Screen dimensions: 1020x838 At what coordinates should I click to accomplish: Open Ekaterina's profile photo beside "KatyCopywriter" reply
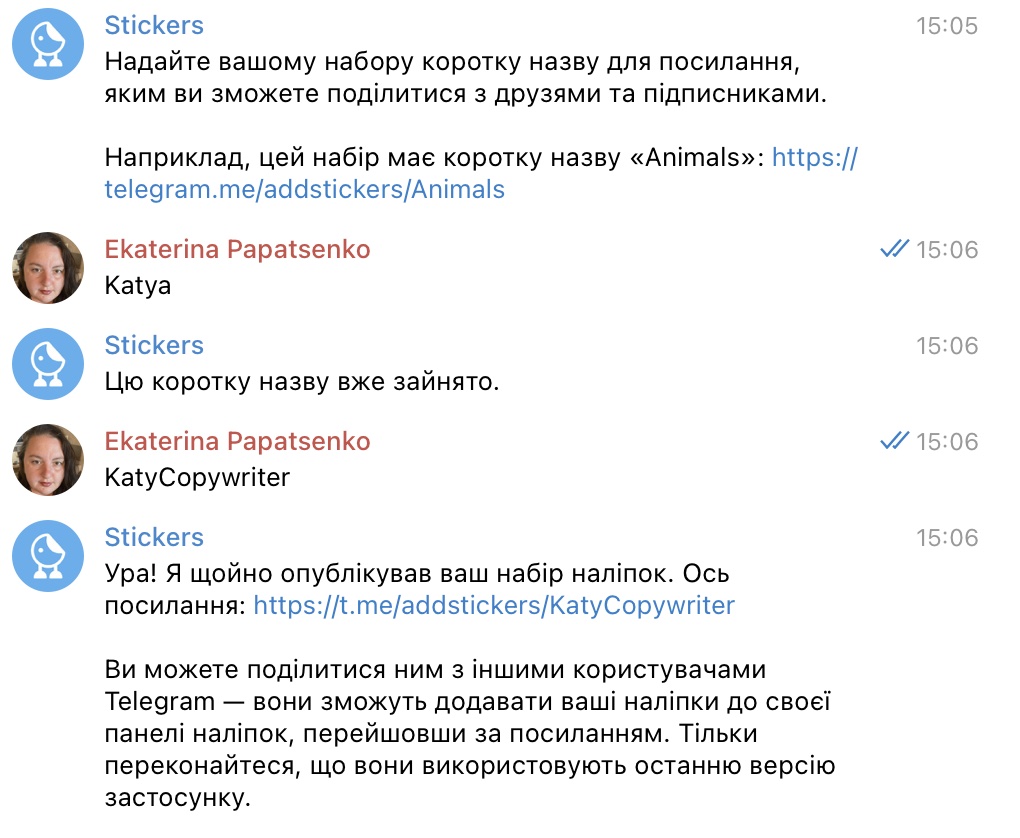pyautogui.click(x=48, y=460)
